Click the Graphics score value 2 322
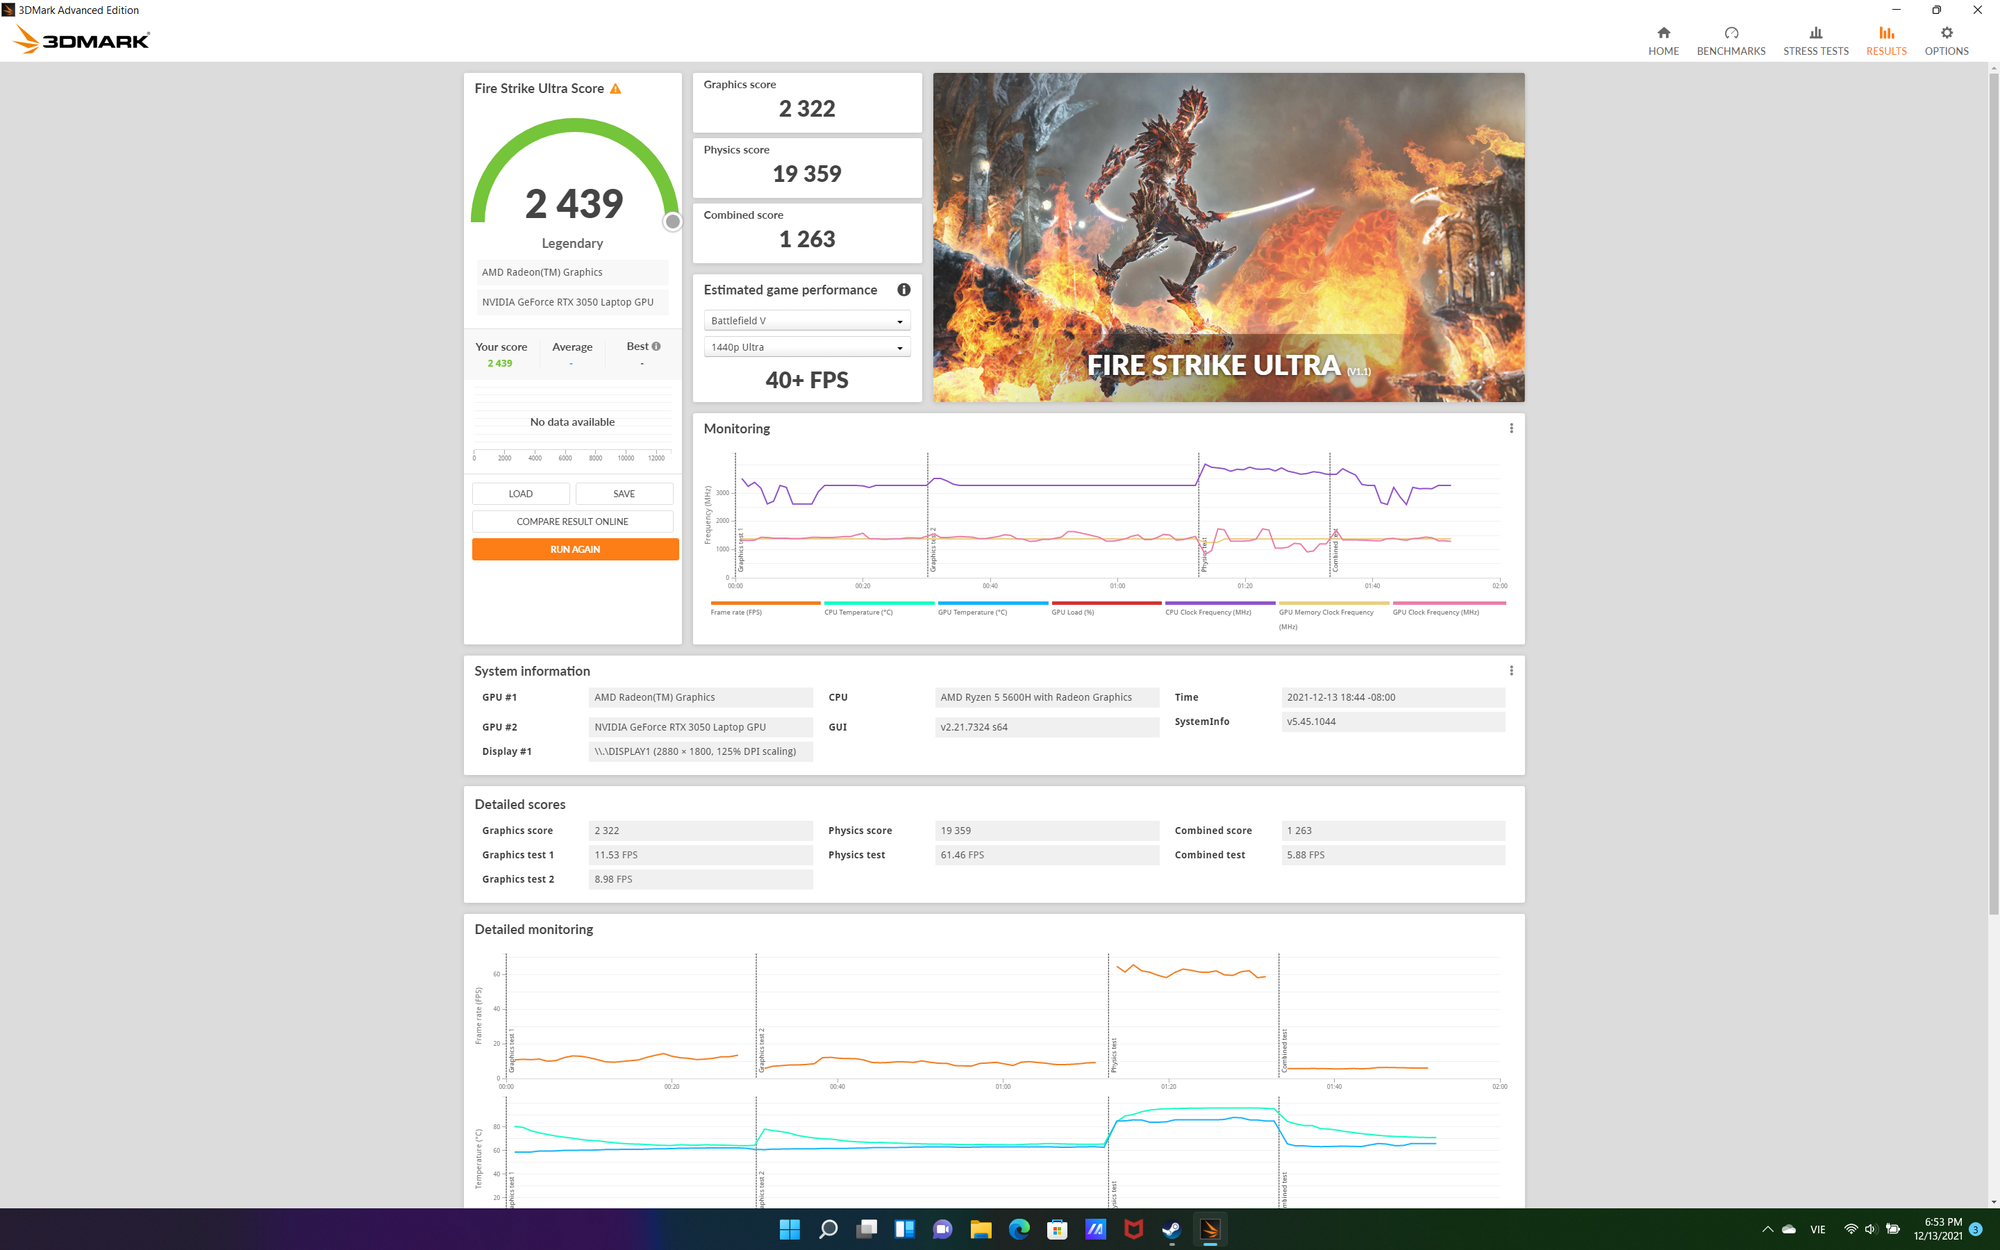The image size is (2000, 1250). 807,109
